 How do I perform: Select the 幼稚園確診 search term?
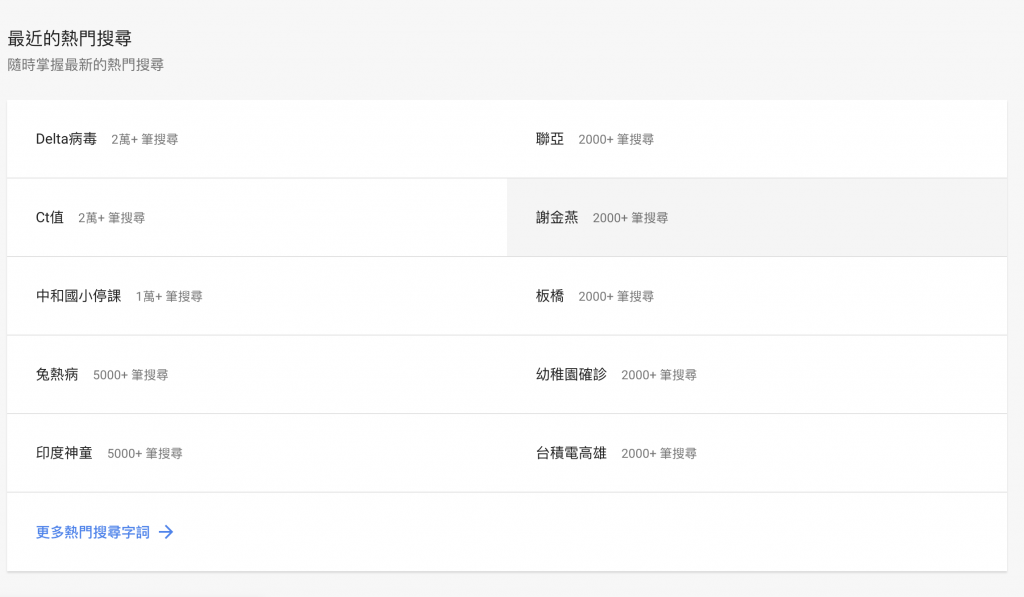tap(571, 374)
